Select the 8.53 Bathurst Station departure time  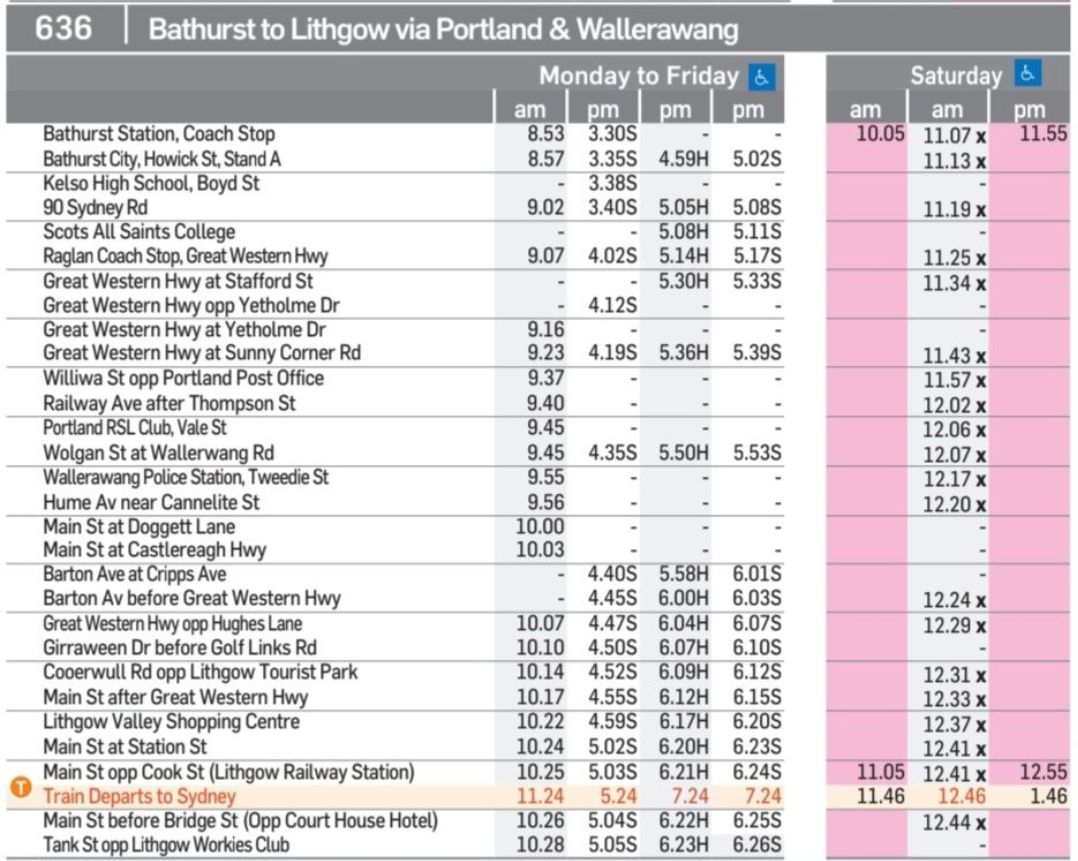[545, 134]
